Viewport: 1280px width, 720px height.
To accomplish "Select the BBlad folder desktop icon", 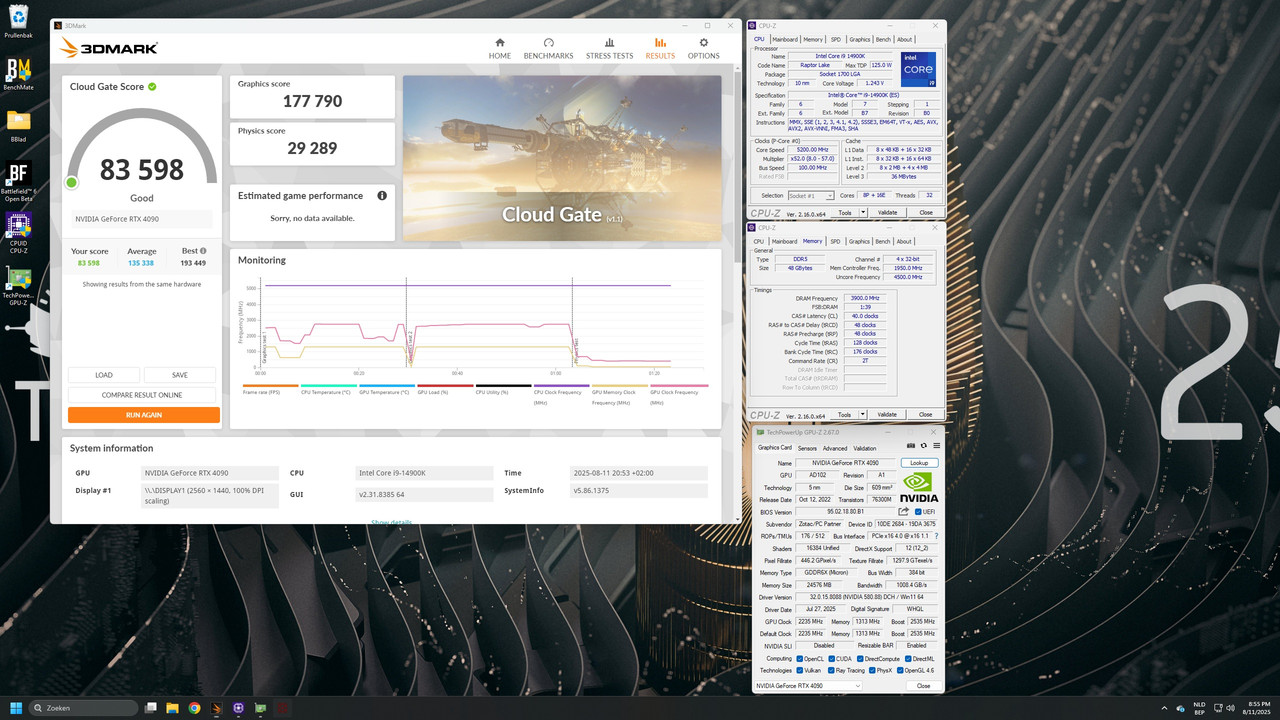I will 18,126.
